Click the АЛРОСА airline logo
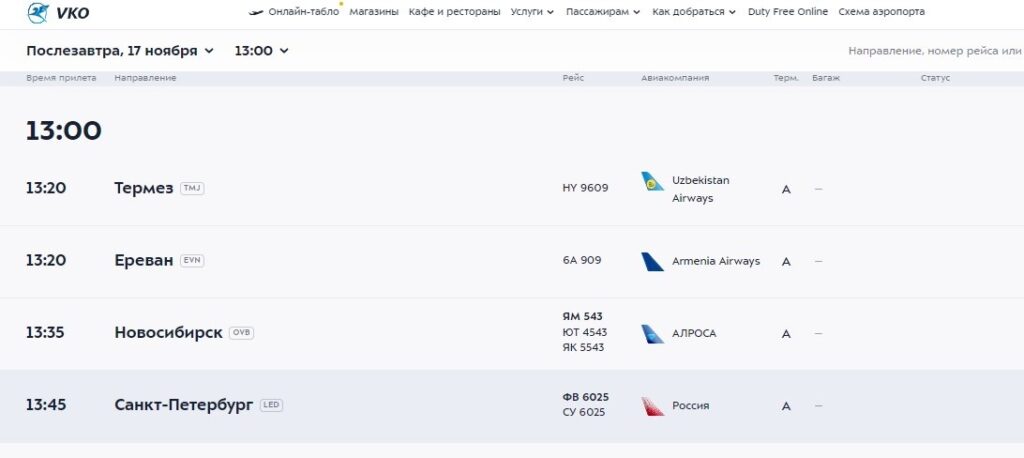The image size is (1024, 458). [652, 333]
